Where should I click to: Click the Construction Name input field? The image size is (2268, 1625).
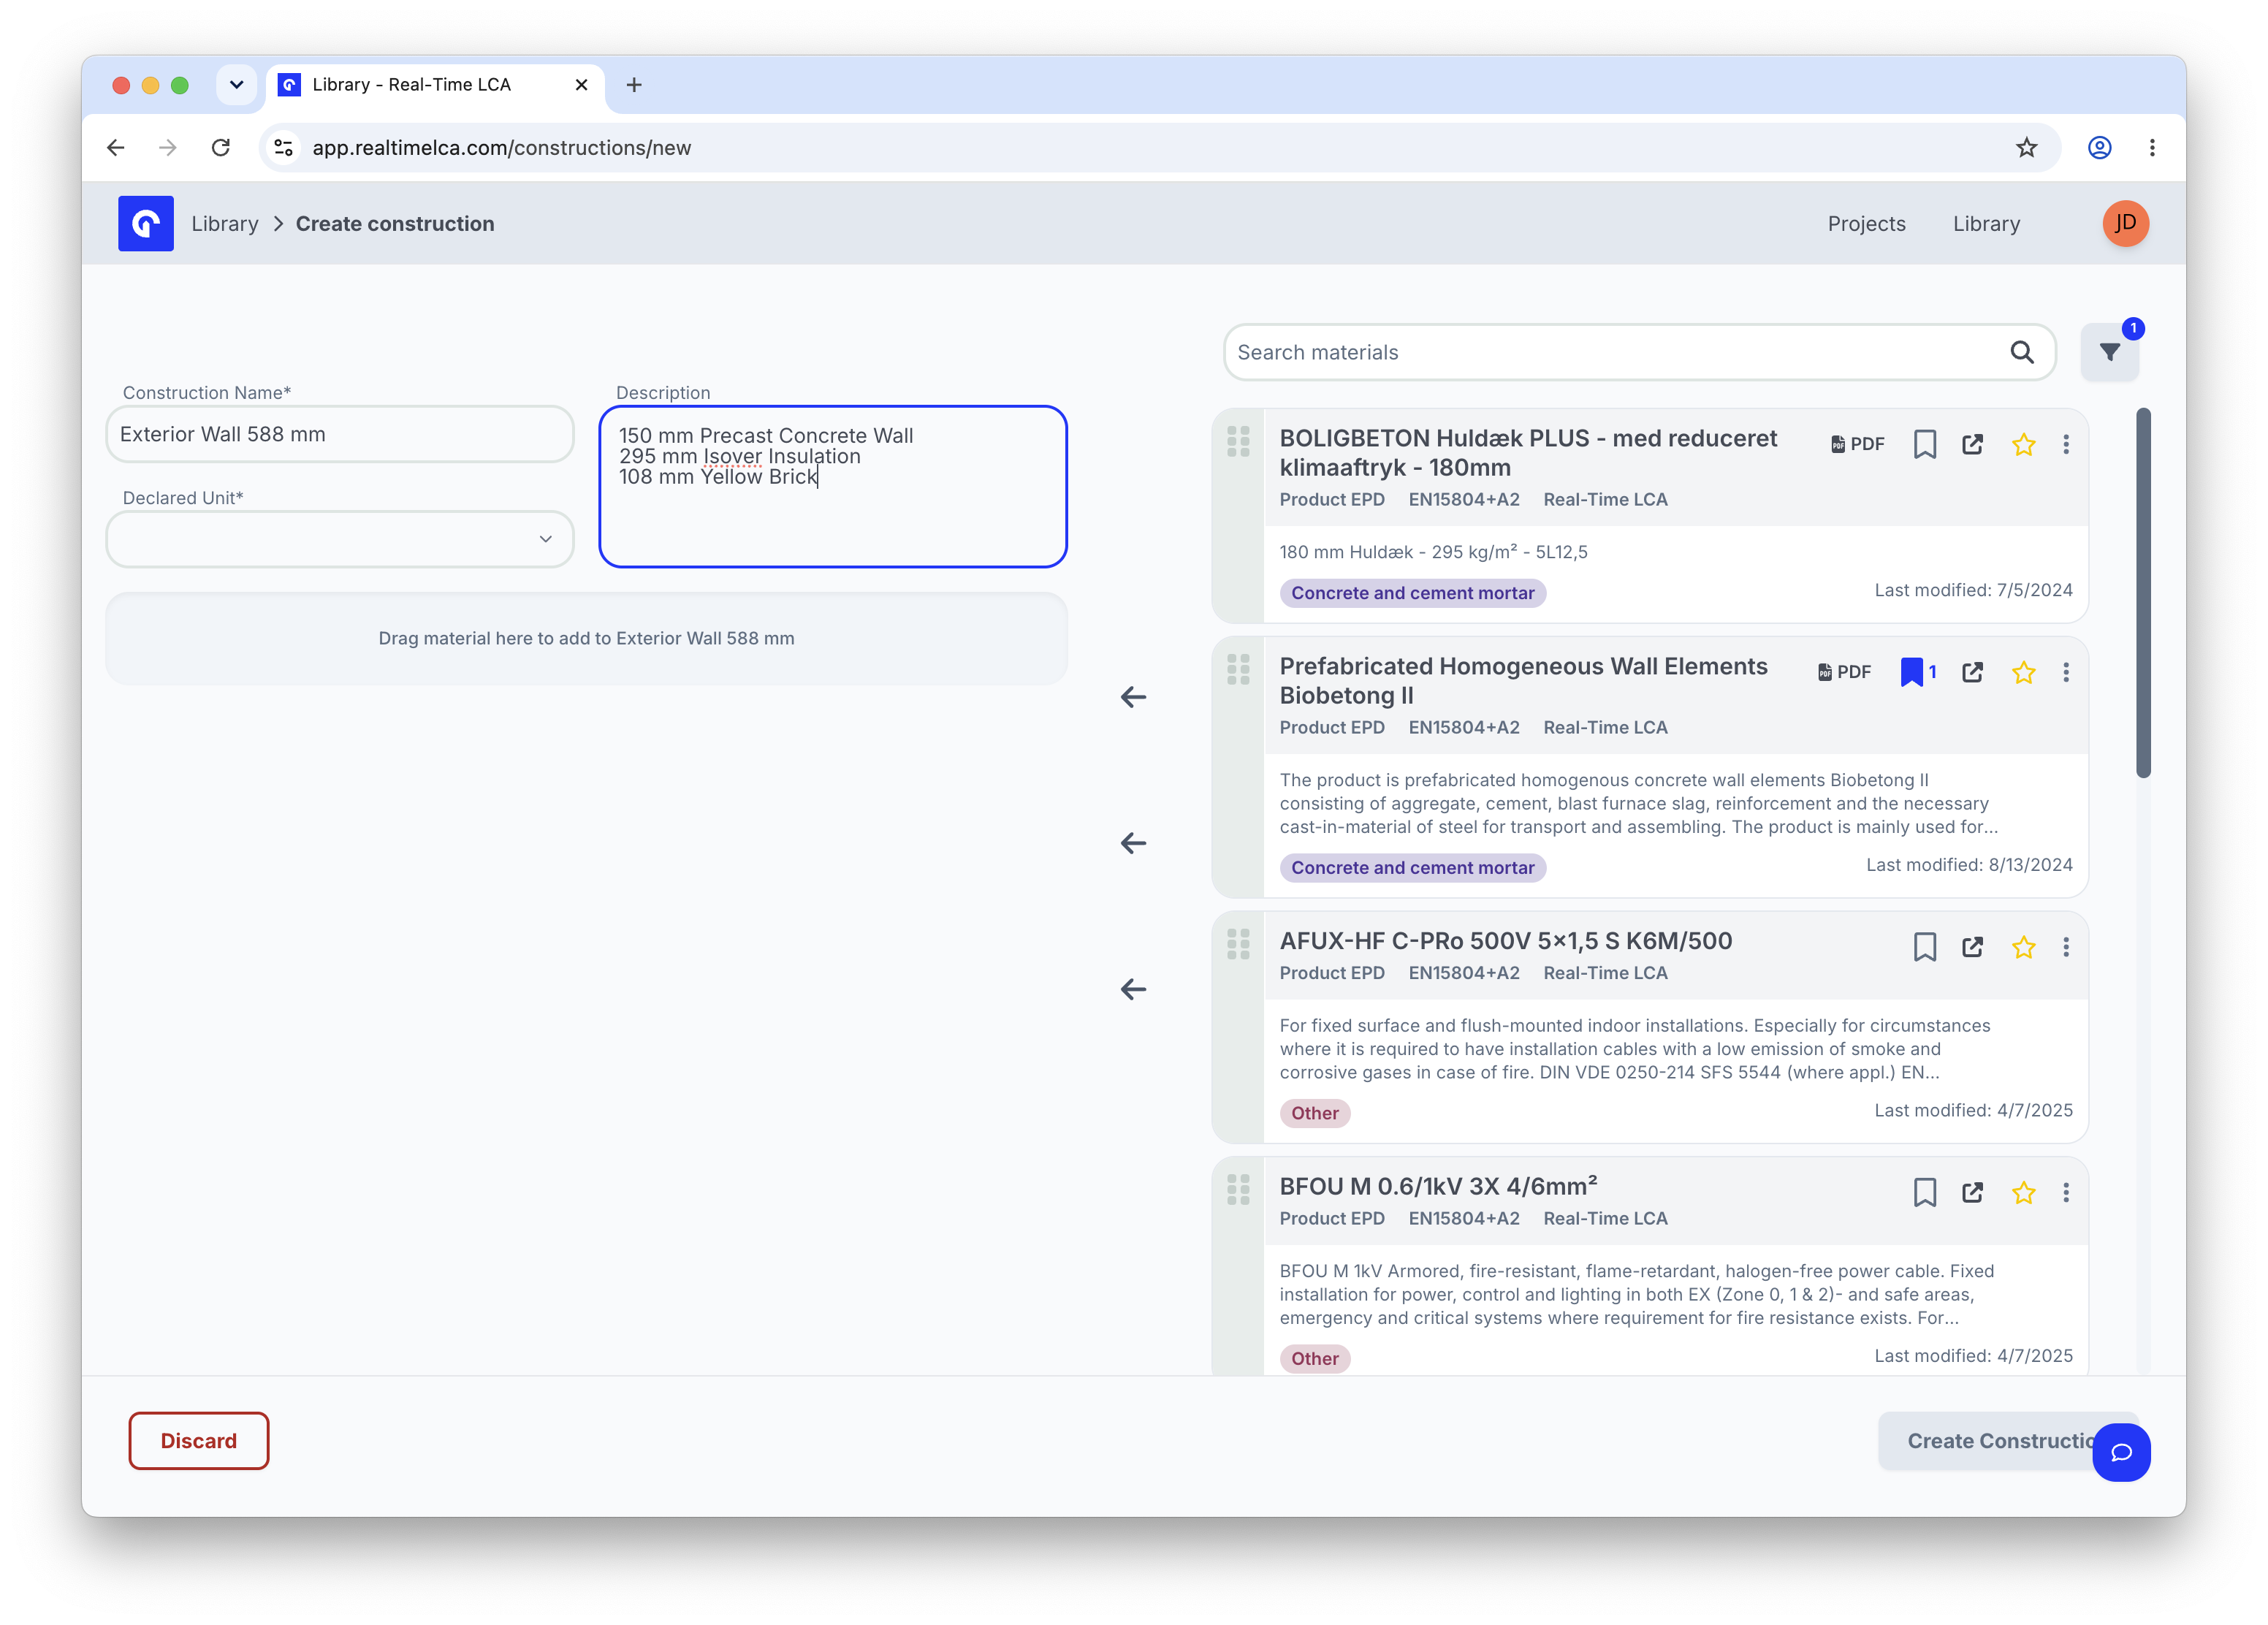point(340,434)
